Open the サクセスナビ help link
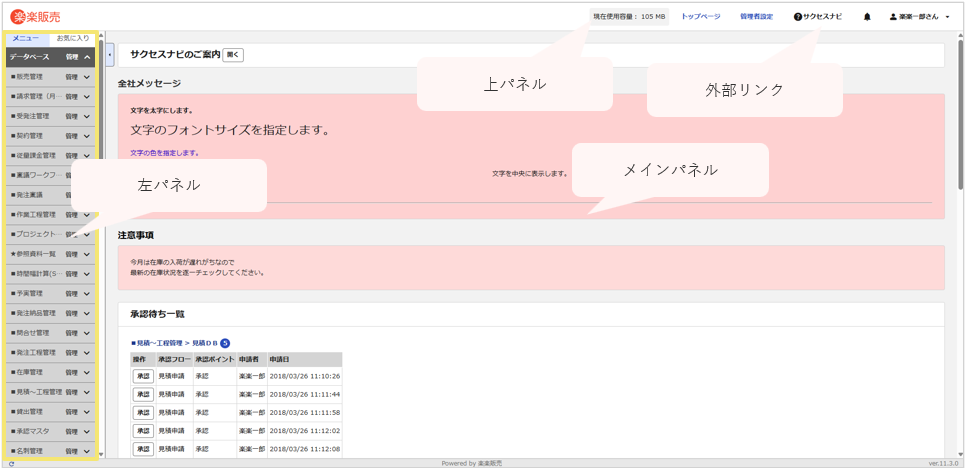The image size is (966, 469). [818, 17]
